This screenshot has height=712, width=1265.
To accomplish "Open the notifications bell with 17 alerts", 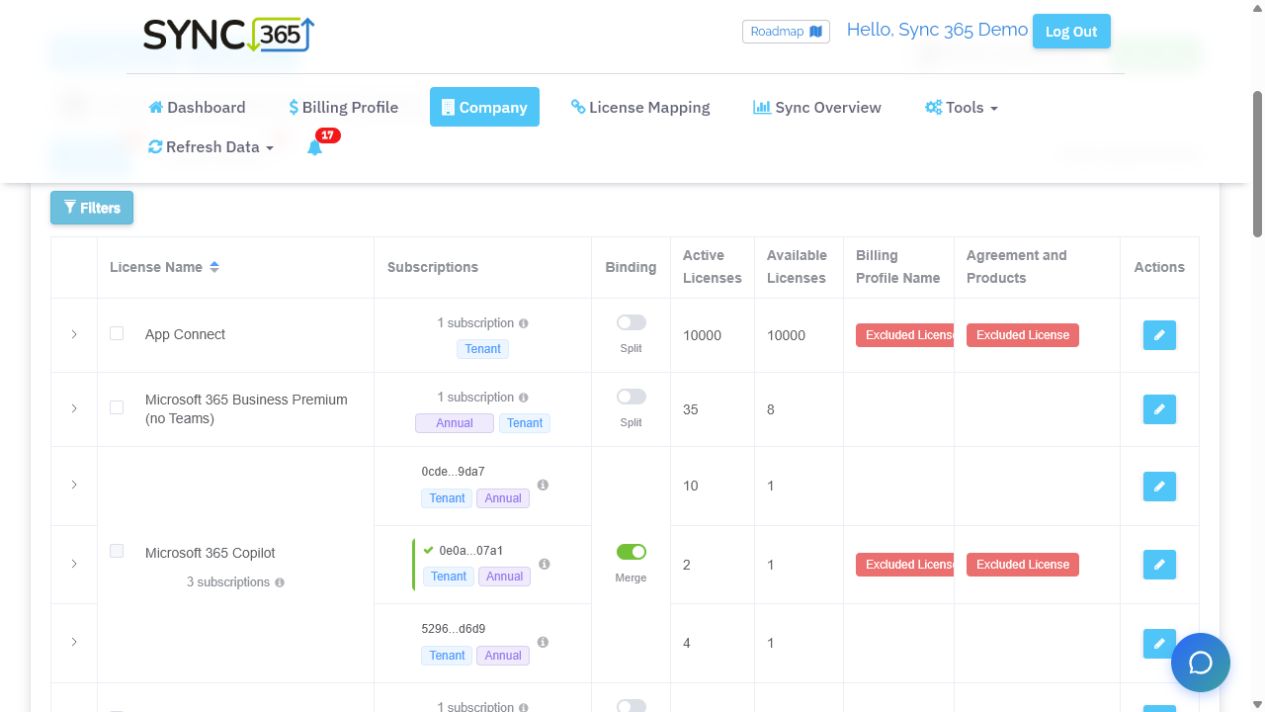I will click(315, 147).
